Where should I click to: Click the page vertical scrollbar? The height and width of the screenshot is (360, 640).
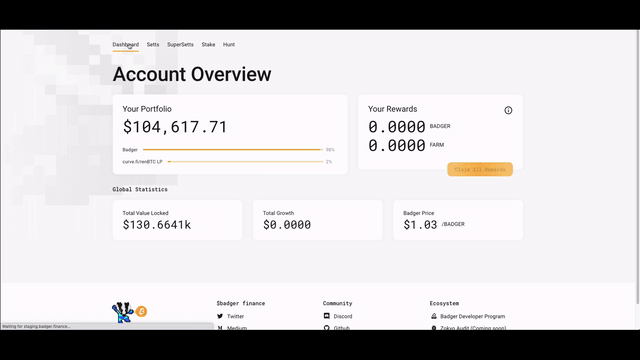click(x=638, y=167)
